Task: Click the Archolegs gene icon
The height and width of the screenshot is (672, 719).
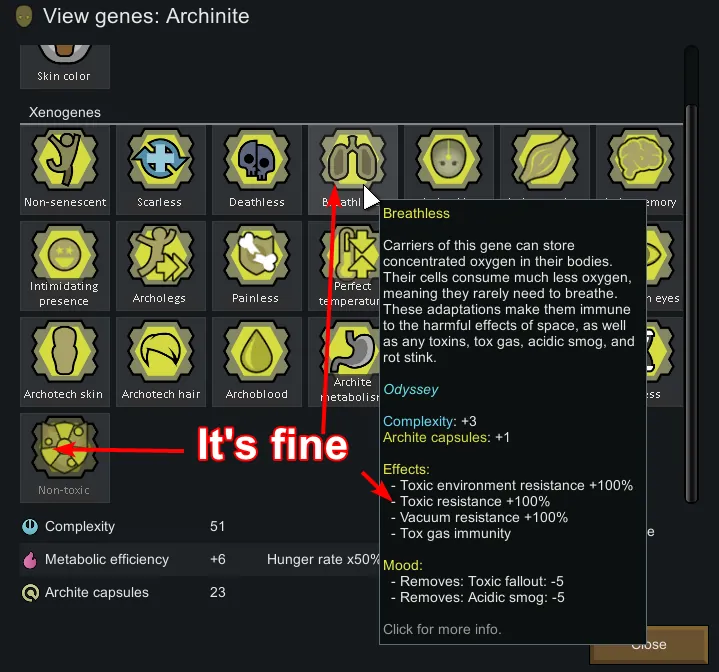Action: tap(160, 265)
